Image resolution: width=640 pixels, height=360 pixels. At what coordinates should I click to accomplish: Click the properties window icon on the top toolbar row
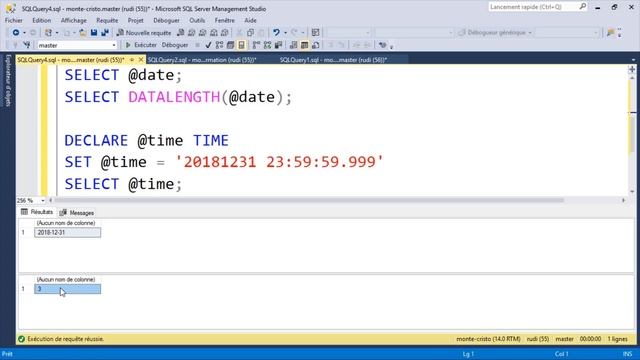point(315,32)
